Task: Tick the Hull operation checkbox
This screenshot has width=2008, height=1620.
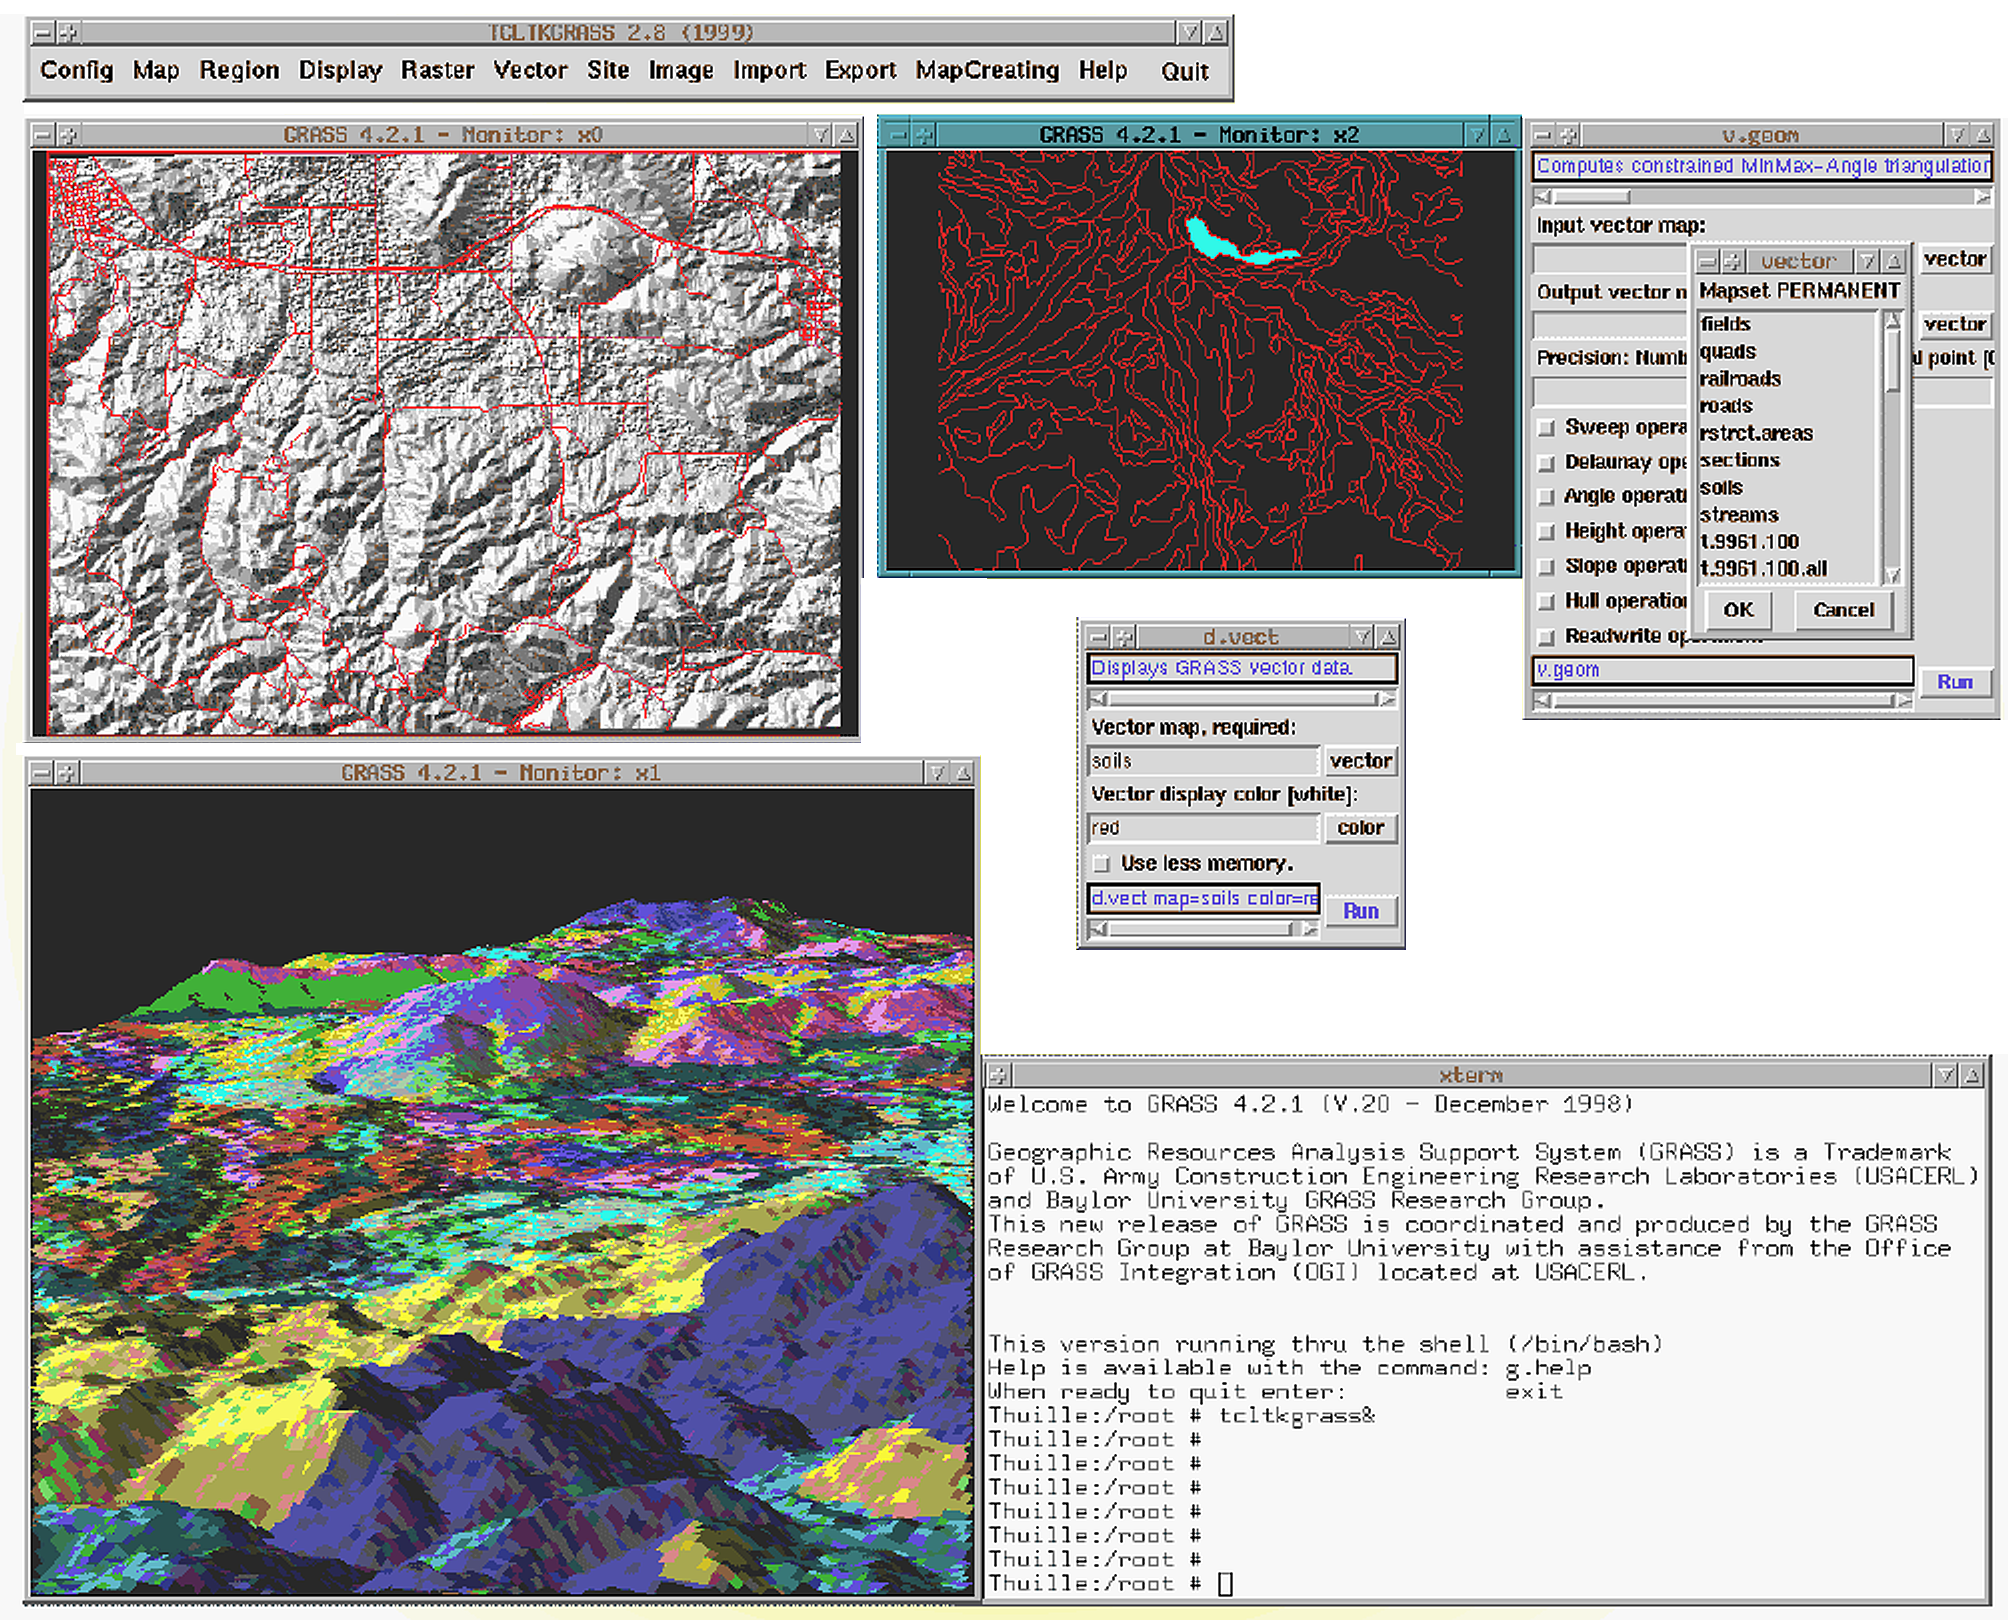Action: click(x=1547, y=601)
